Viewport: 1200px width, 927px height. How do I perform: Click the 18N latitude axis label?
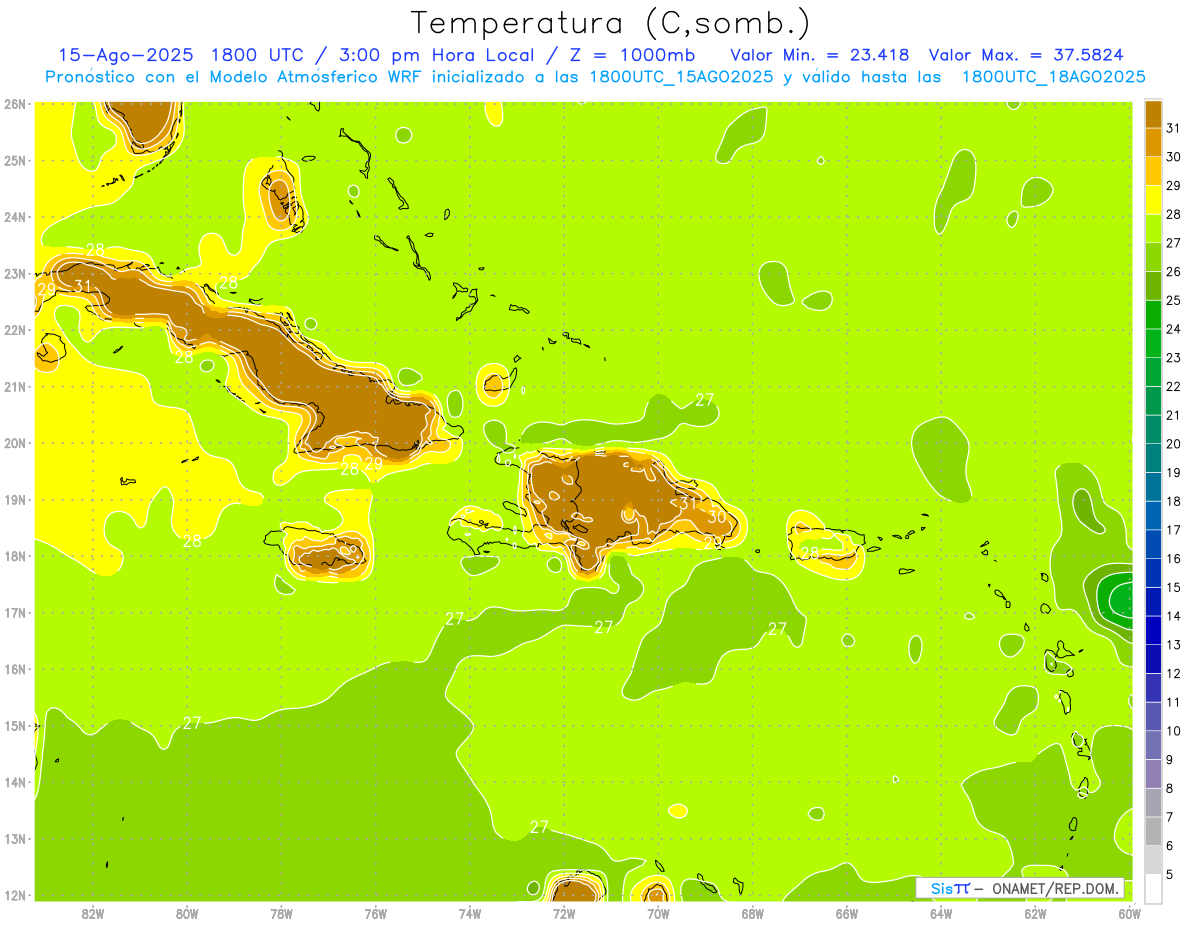[x=15, y=556]
